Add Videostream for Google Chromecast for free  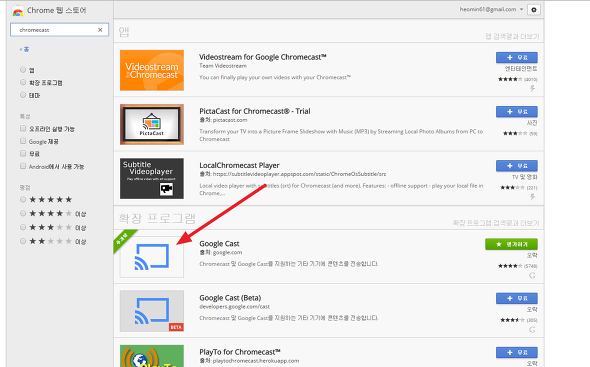[x=517, y=58]
